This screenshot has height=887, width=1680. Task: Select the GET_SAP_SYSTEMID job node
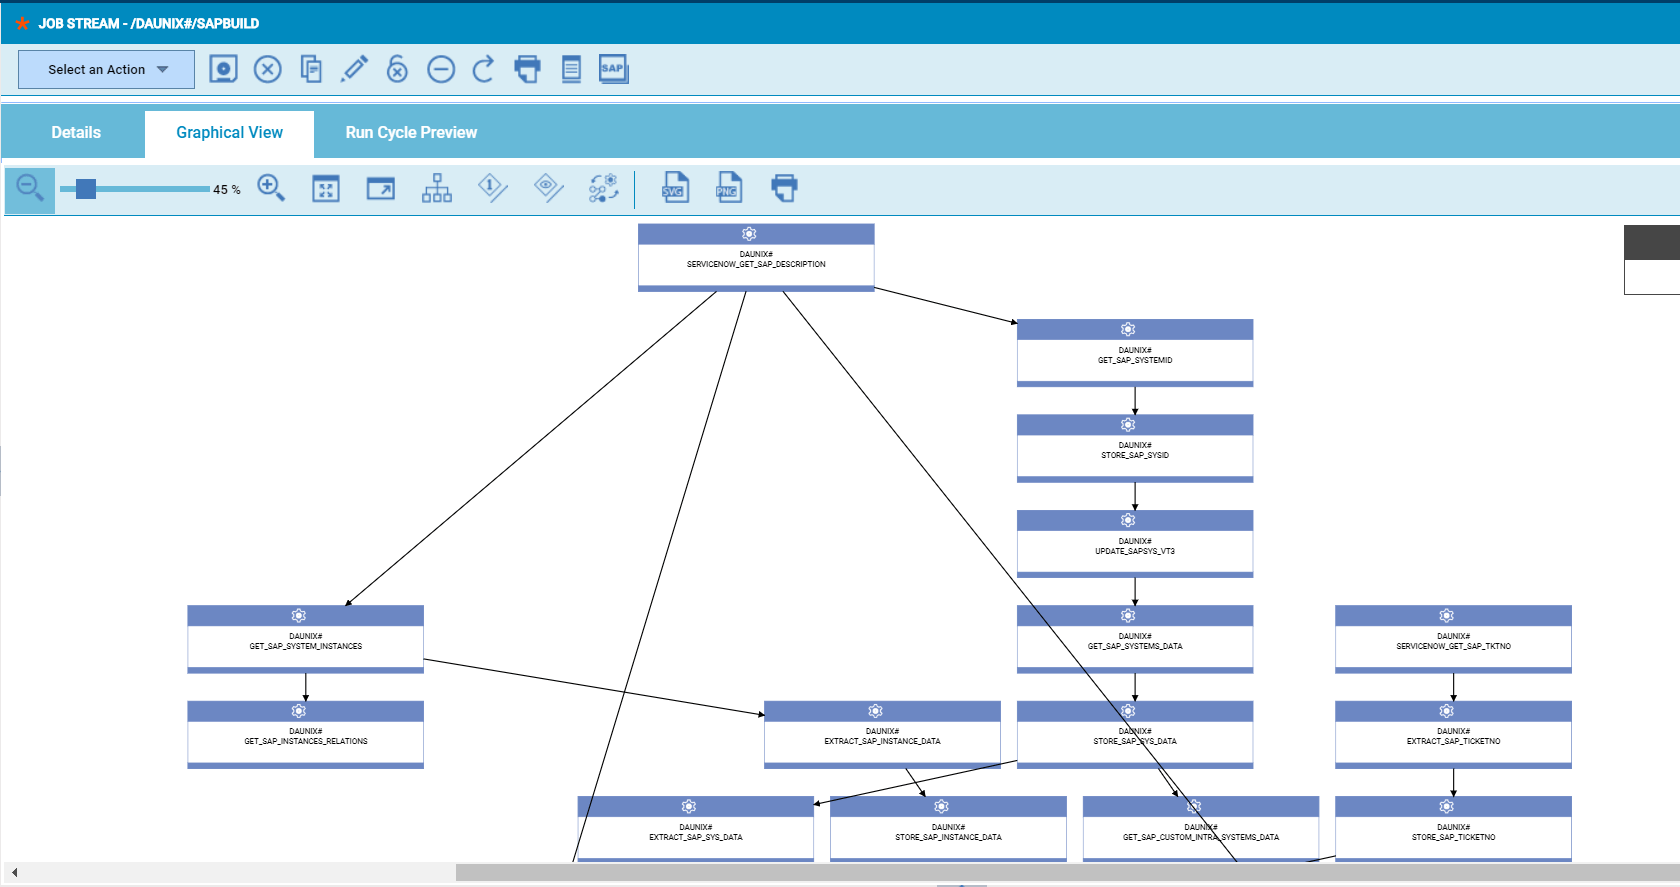(x=1135, y=355)
